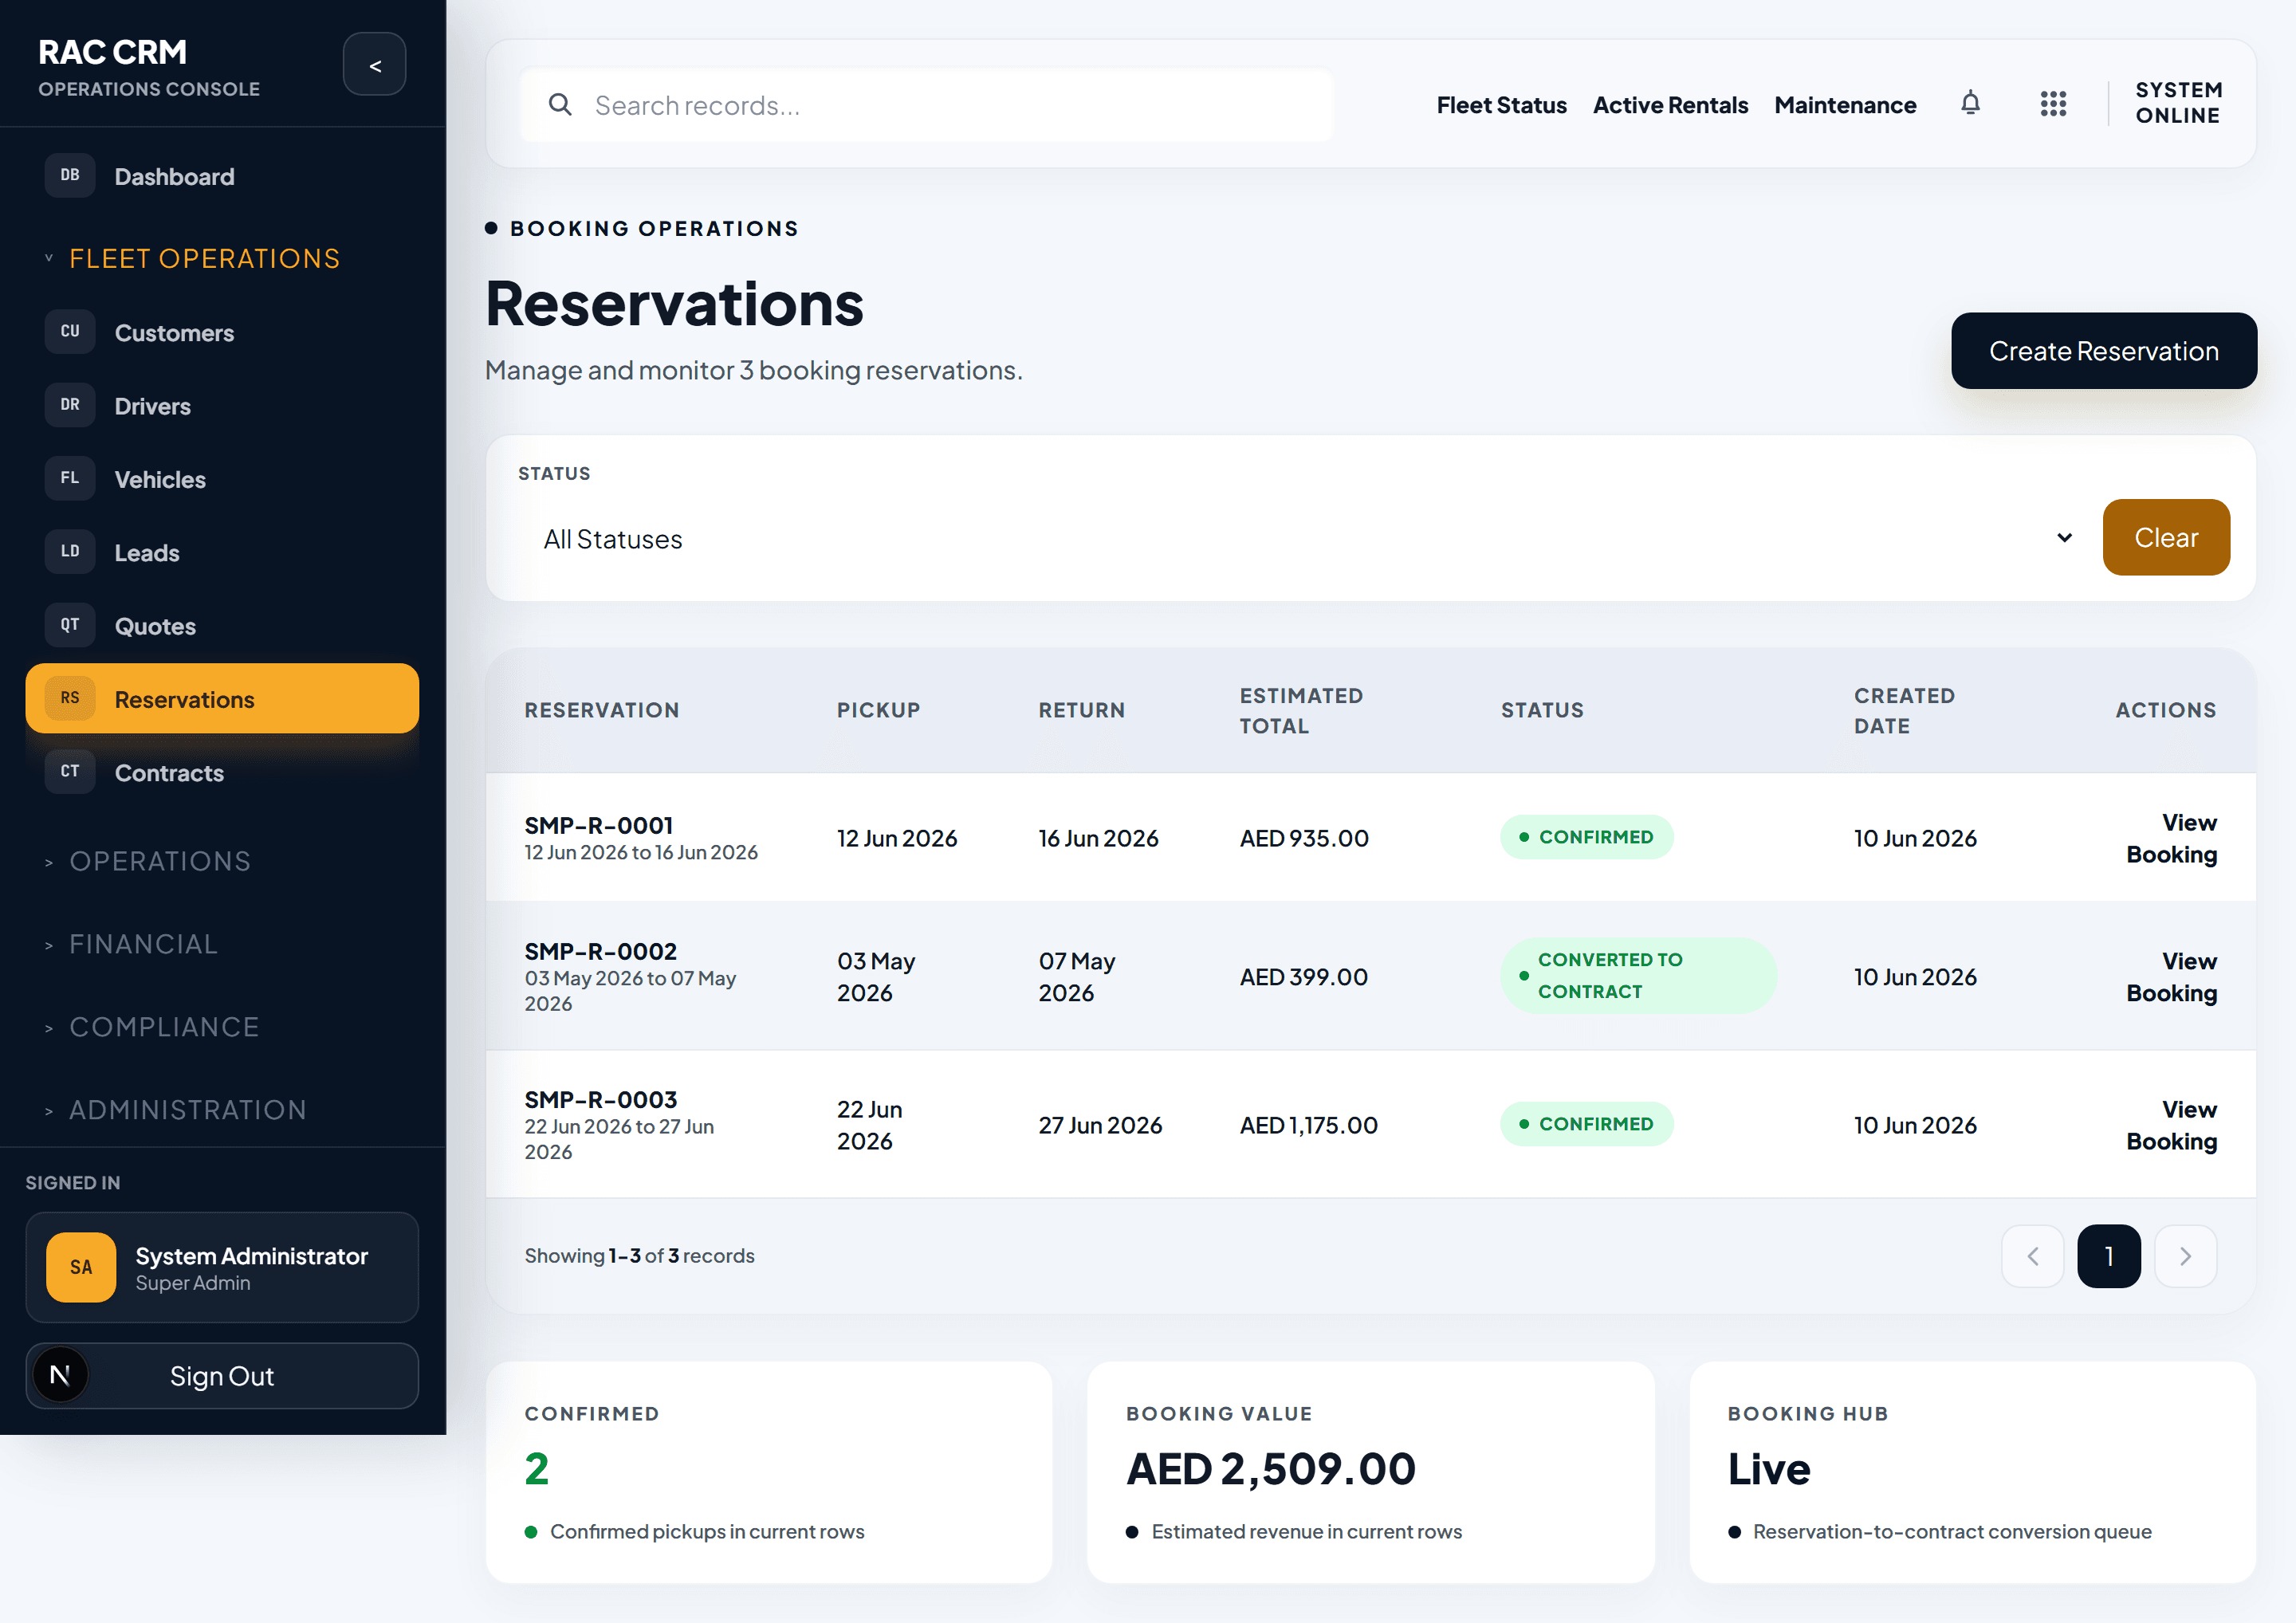Image resolution: width=2296 pixels, height=1623 pixels.
Task: Go to next page arrow
Action: [2185, 1256]
